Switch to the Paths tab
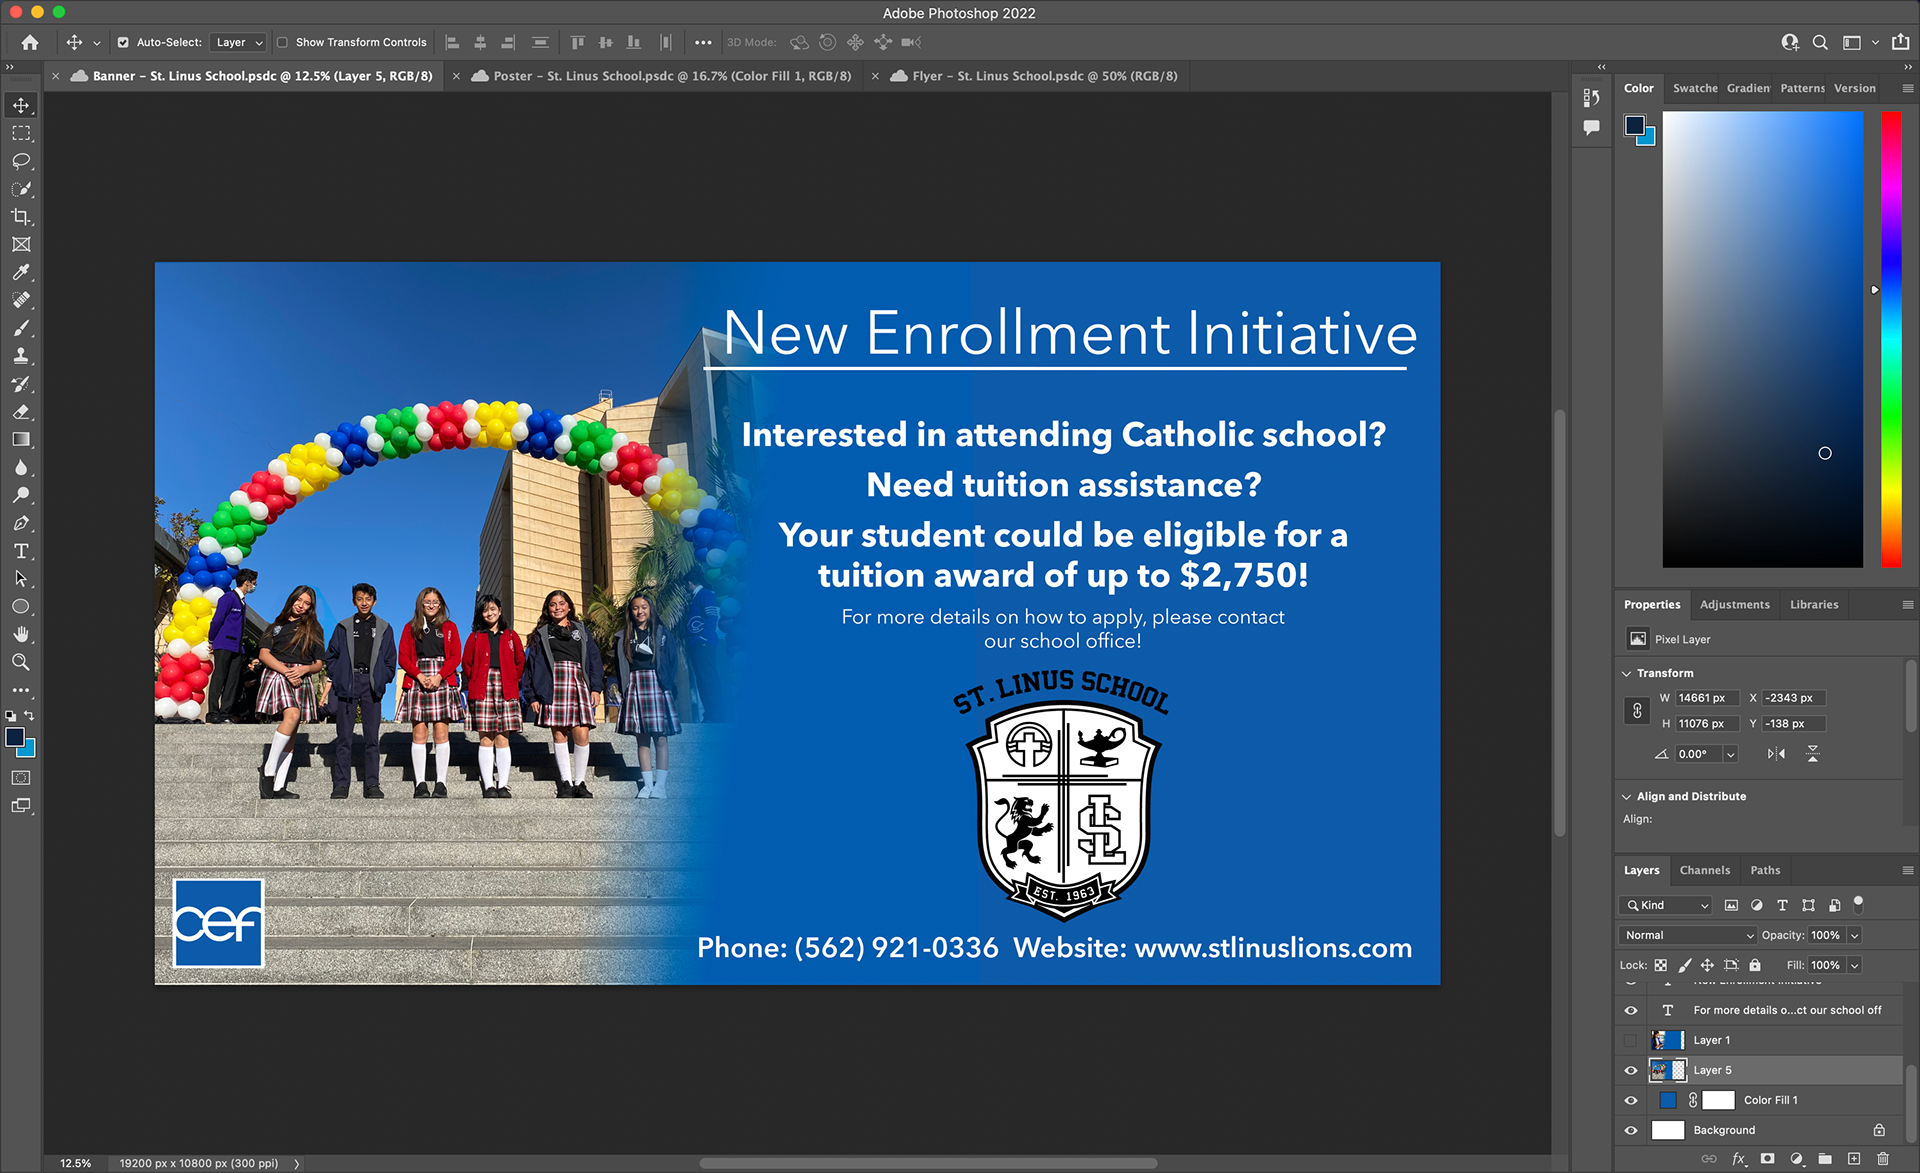 pyautogui.click(x=1765, y=870)
